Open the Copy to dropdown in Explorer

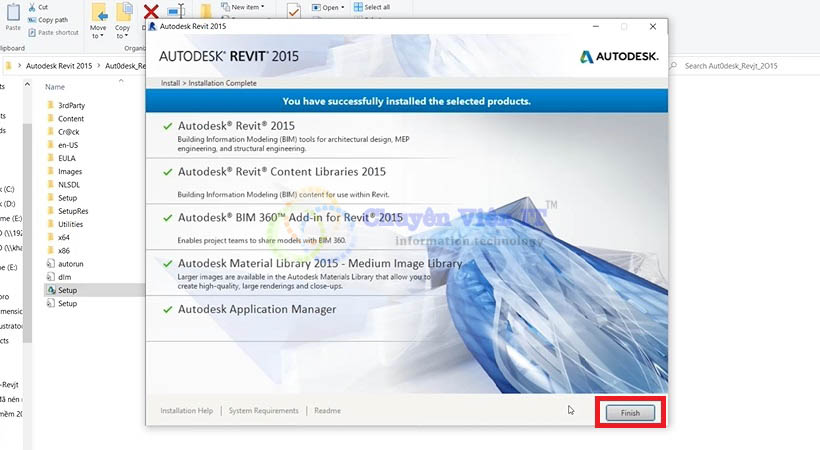pyautogui.click(x=122, y=21)
